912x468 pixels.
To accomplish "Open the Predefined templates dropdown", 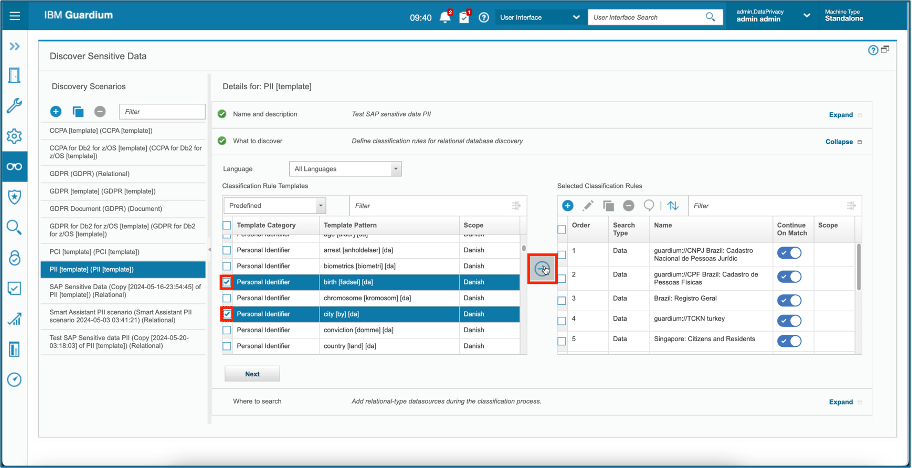I will tap(275, 205).
